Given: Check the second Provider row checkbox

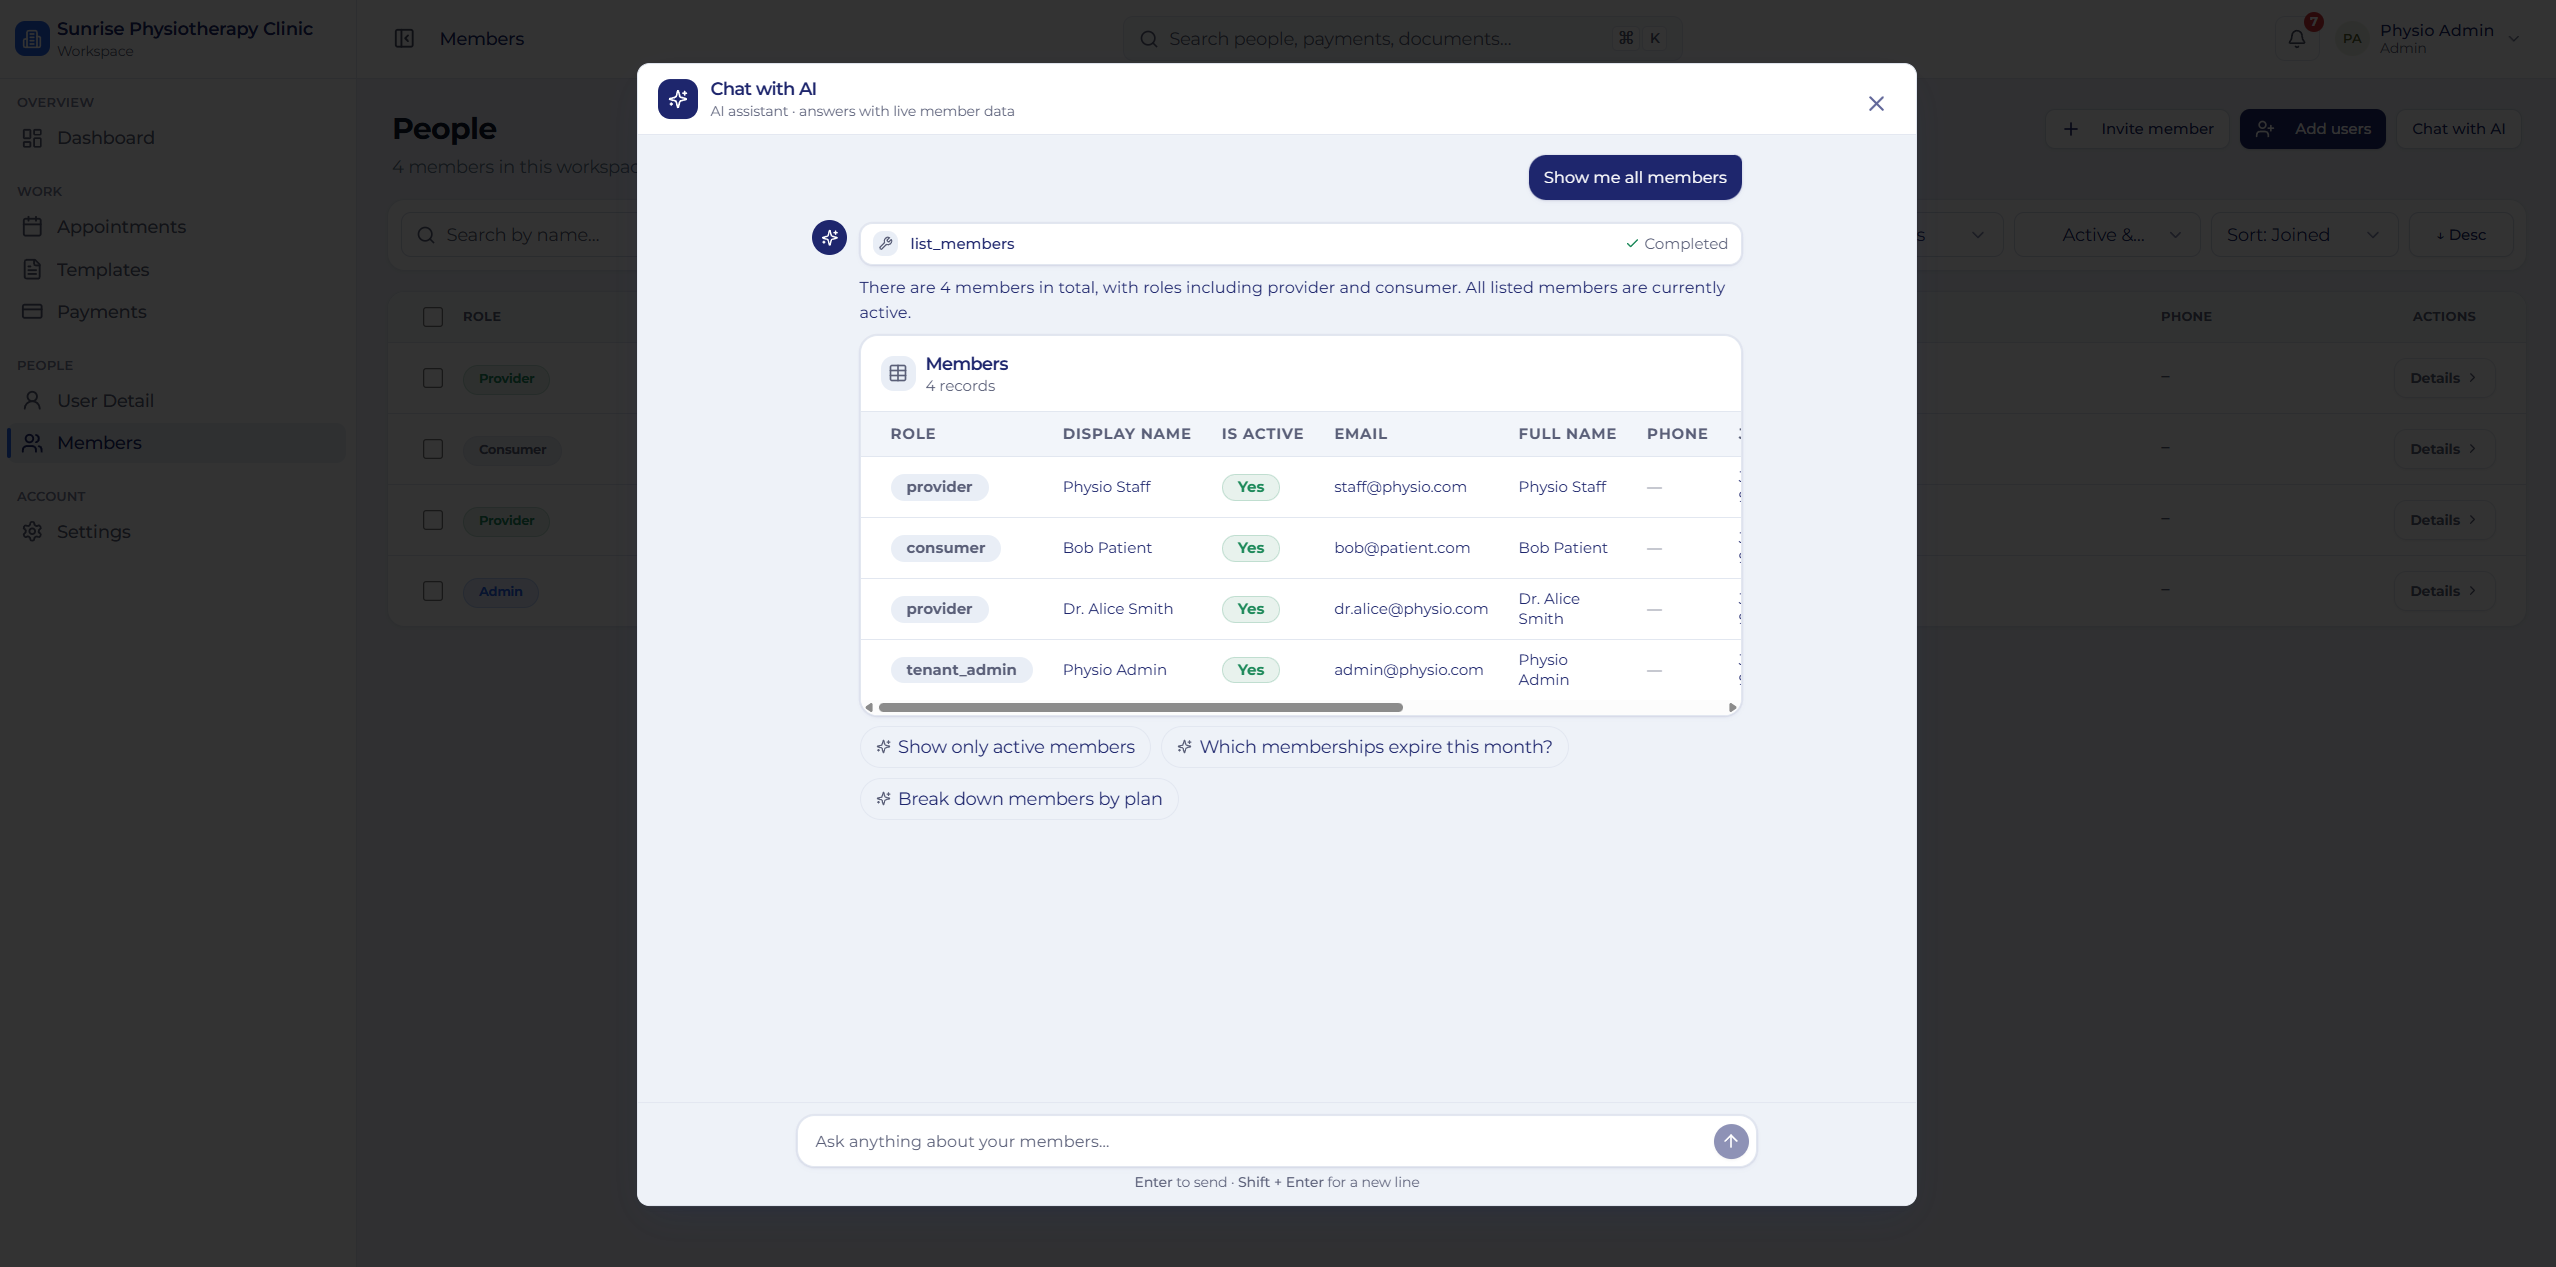Looking at the screenshot, I should (433, 520).
